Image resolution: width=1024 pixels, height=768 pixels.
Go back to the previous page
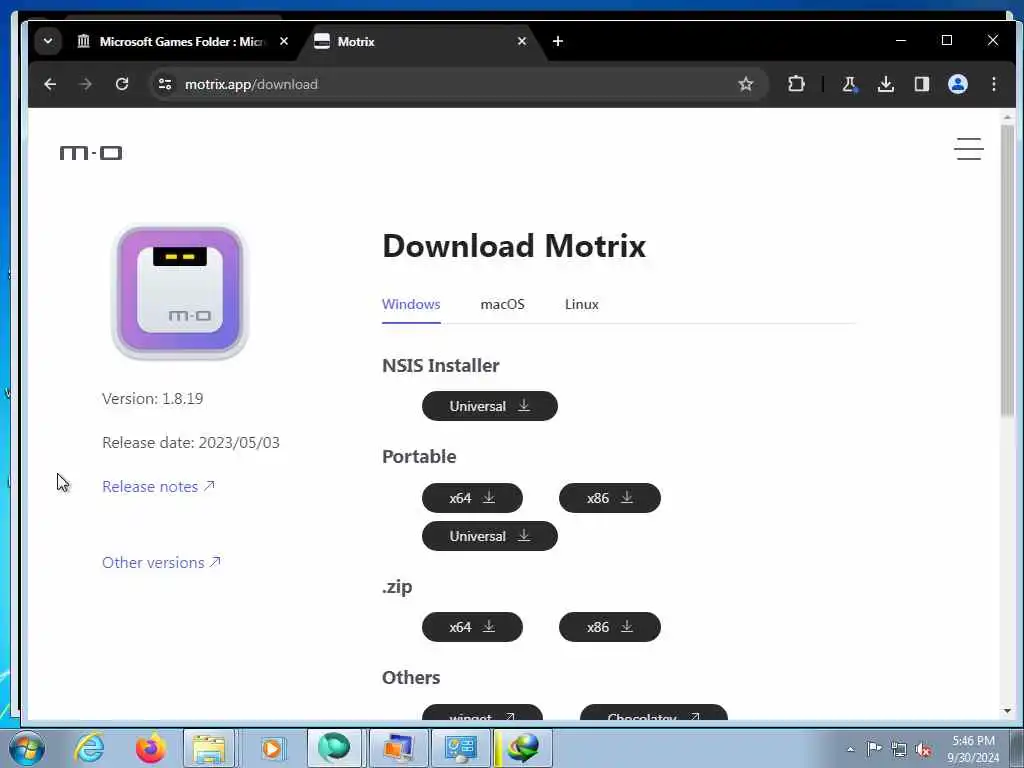[50, 84]
